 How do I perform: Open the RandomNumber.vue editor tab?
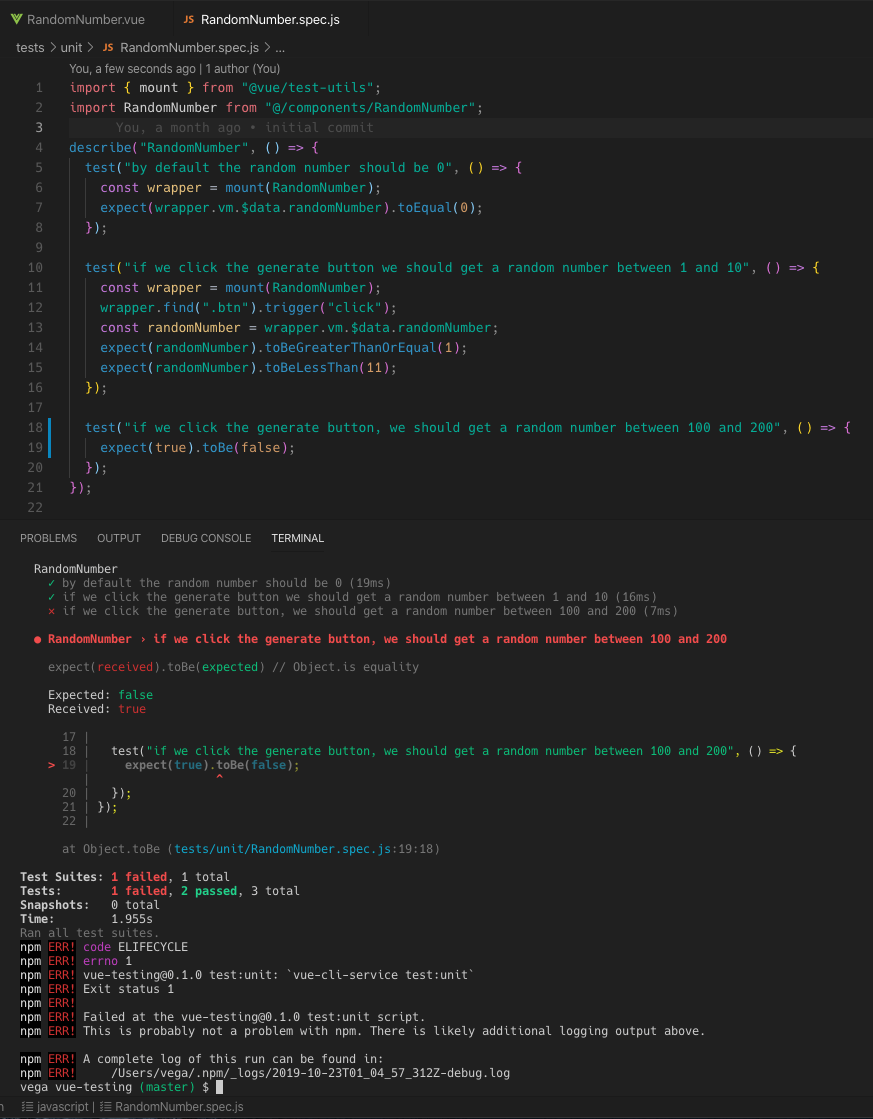click(72, 20)
